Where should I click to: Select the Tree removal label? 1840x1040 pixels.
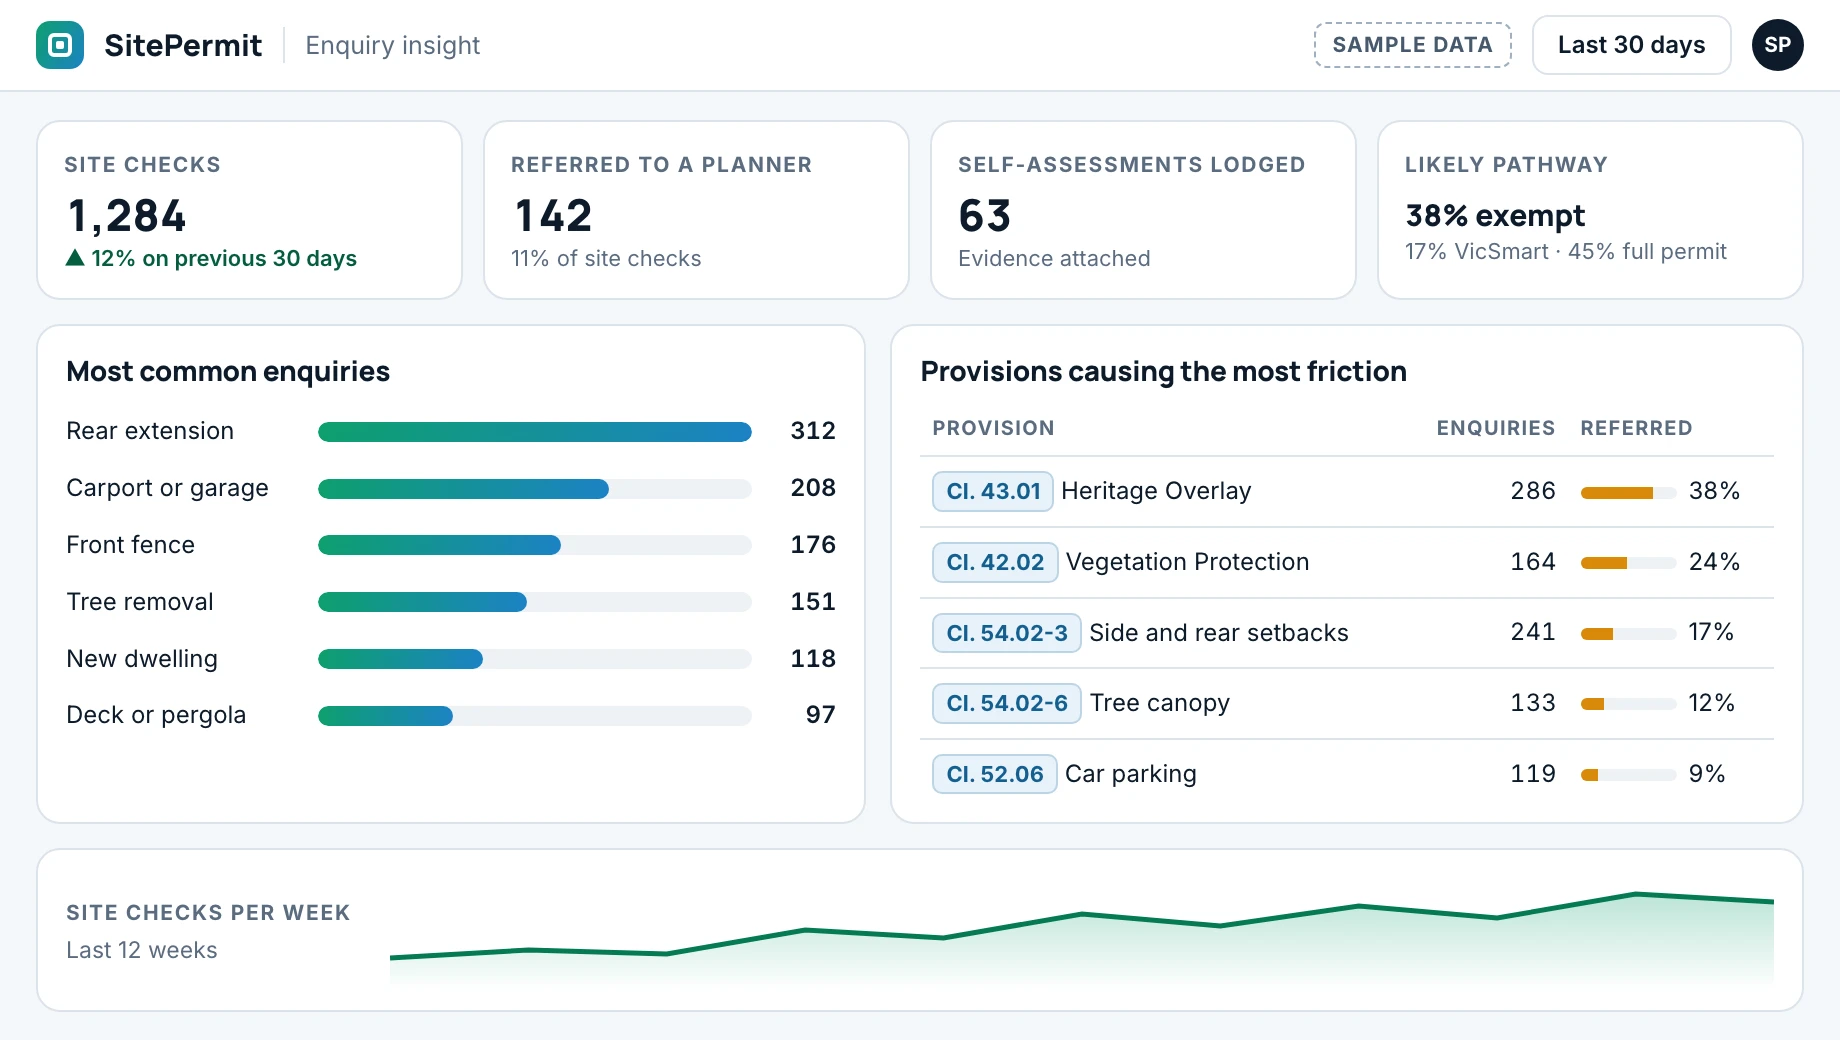(140, 602)
